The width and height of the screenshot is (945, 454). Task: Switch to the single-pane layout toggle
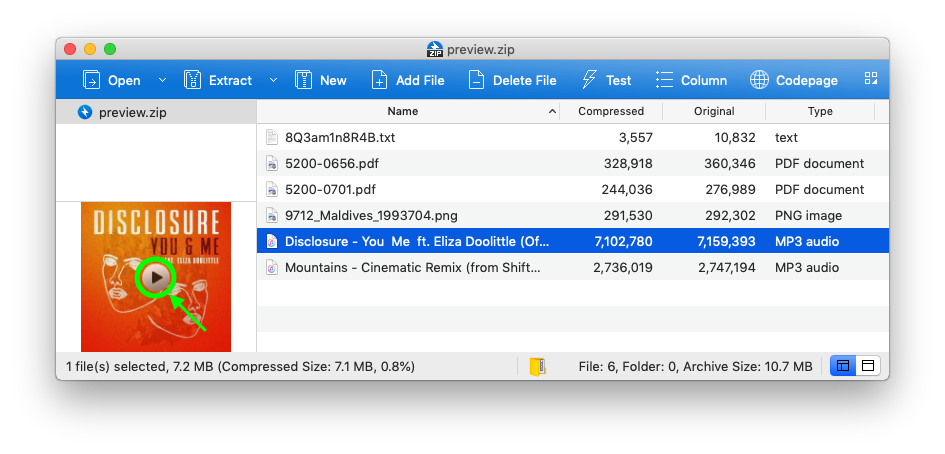(867, 367)
